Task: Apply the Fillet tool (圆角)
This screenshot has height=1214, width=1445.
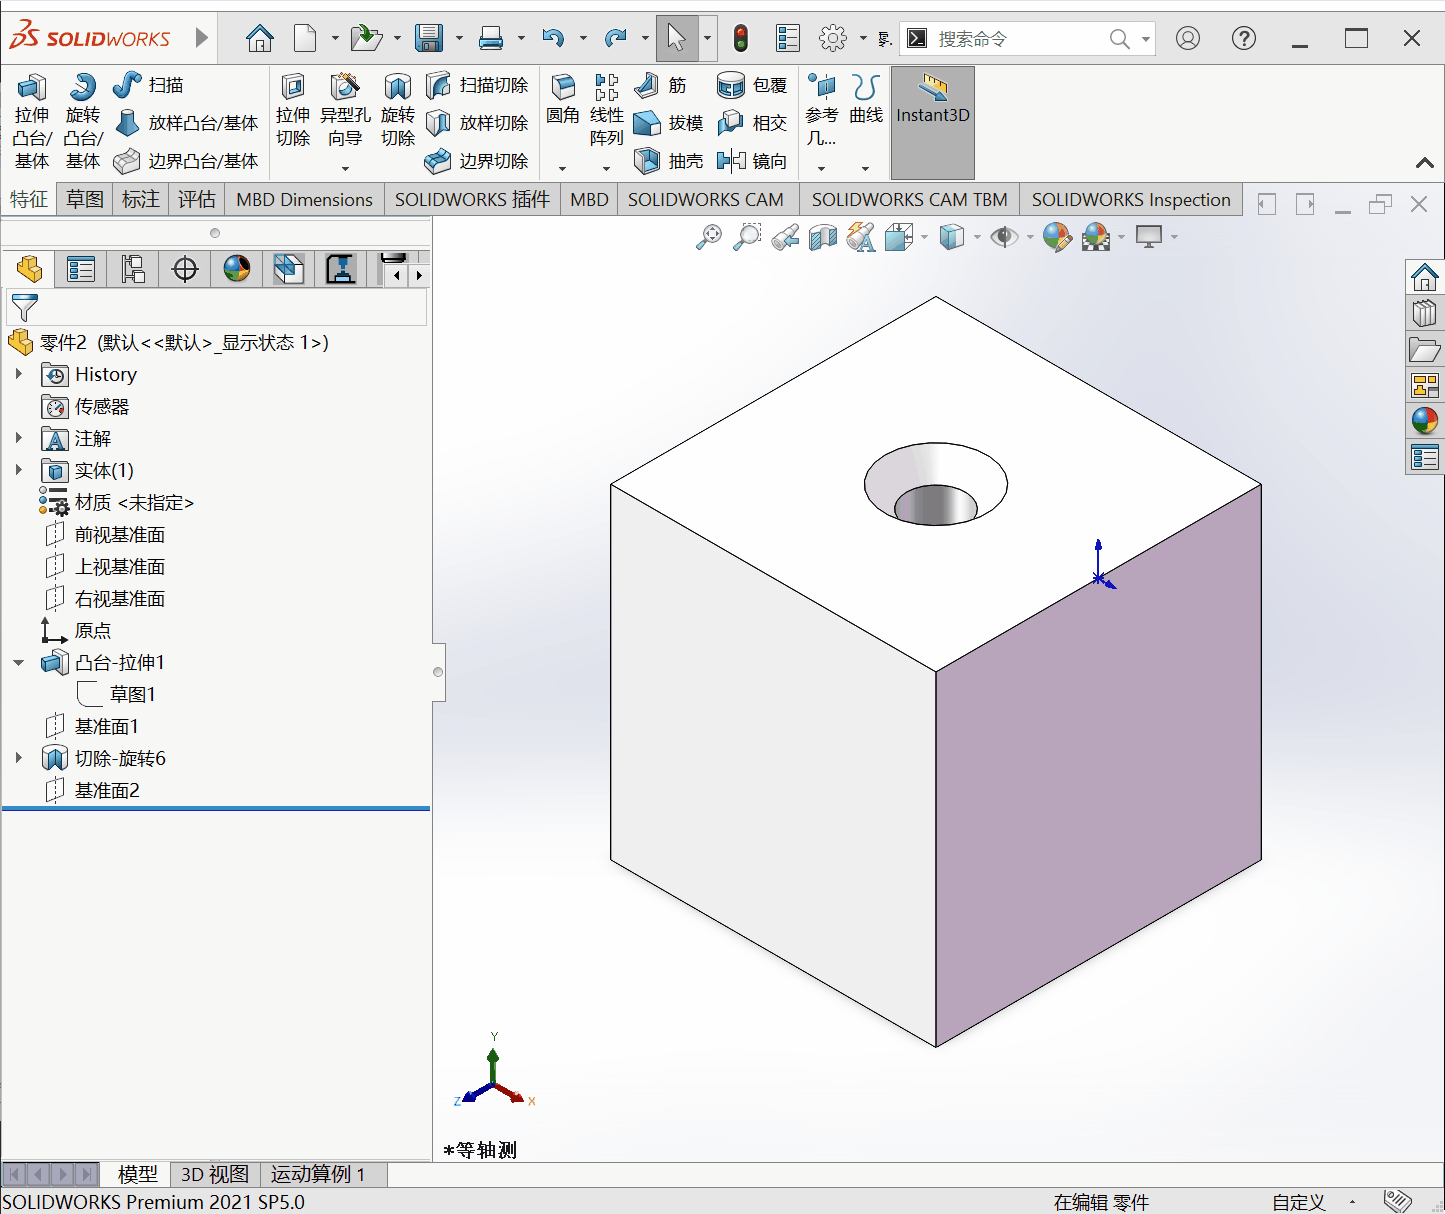Action: (563, 99)
